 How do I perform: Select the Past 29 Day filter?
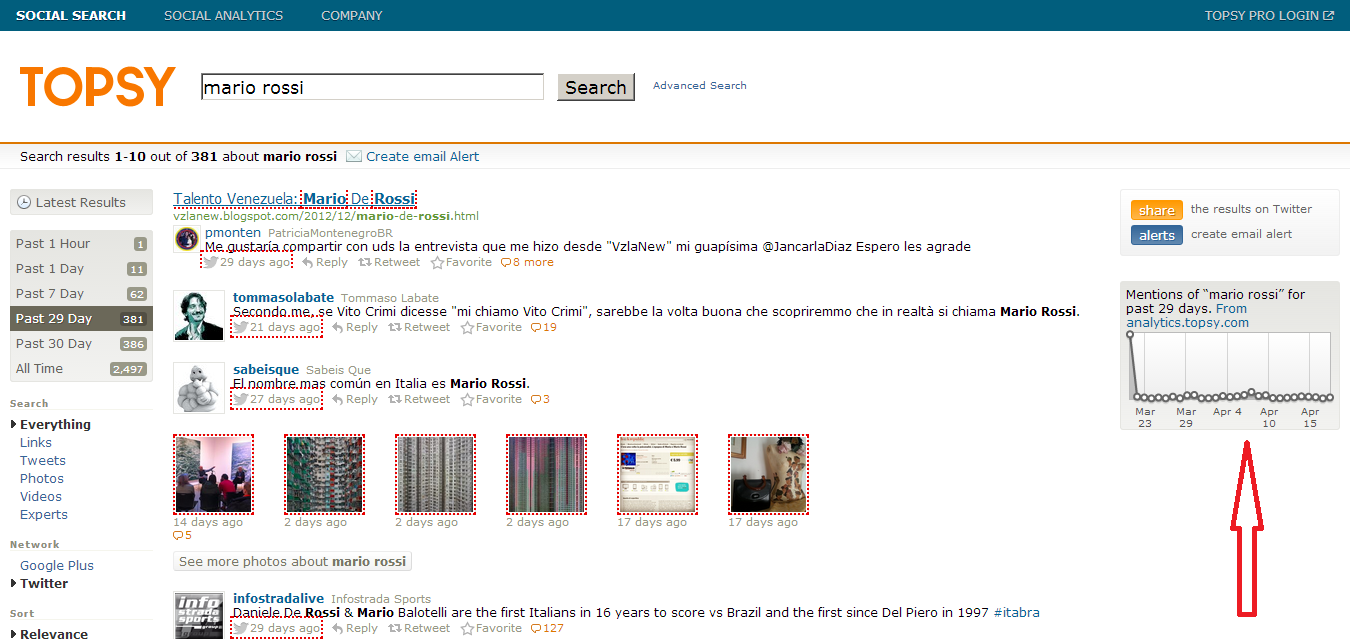[x=81, y=318]
